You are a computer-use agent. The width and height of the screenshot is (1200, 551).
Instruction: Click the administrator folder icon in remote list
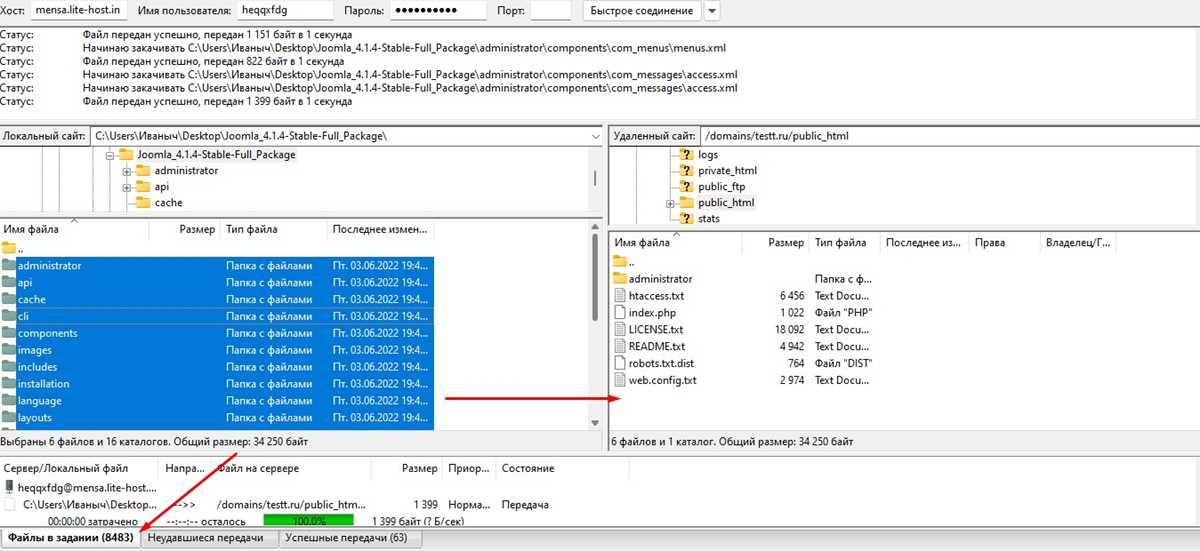point(619,279)
